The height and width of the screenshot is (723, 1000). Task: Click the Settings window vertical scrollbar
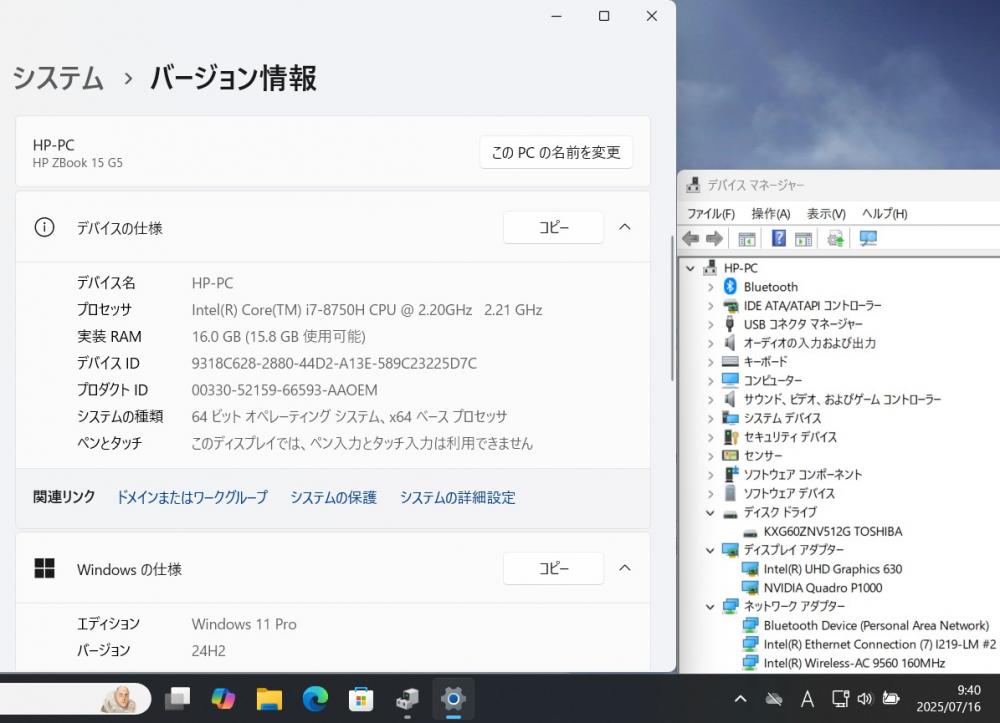(672, 309)
